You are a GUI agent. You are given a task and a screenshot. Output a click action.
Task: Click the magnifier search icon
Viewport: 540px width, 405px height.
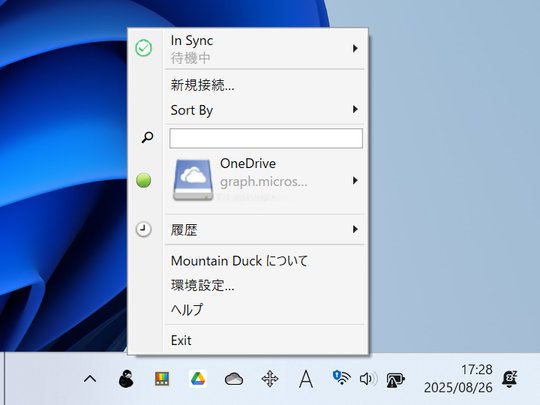point(147,137)
